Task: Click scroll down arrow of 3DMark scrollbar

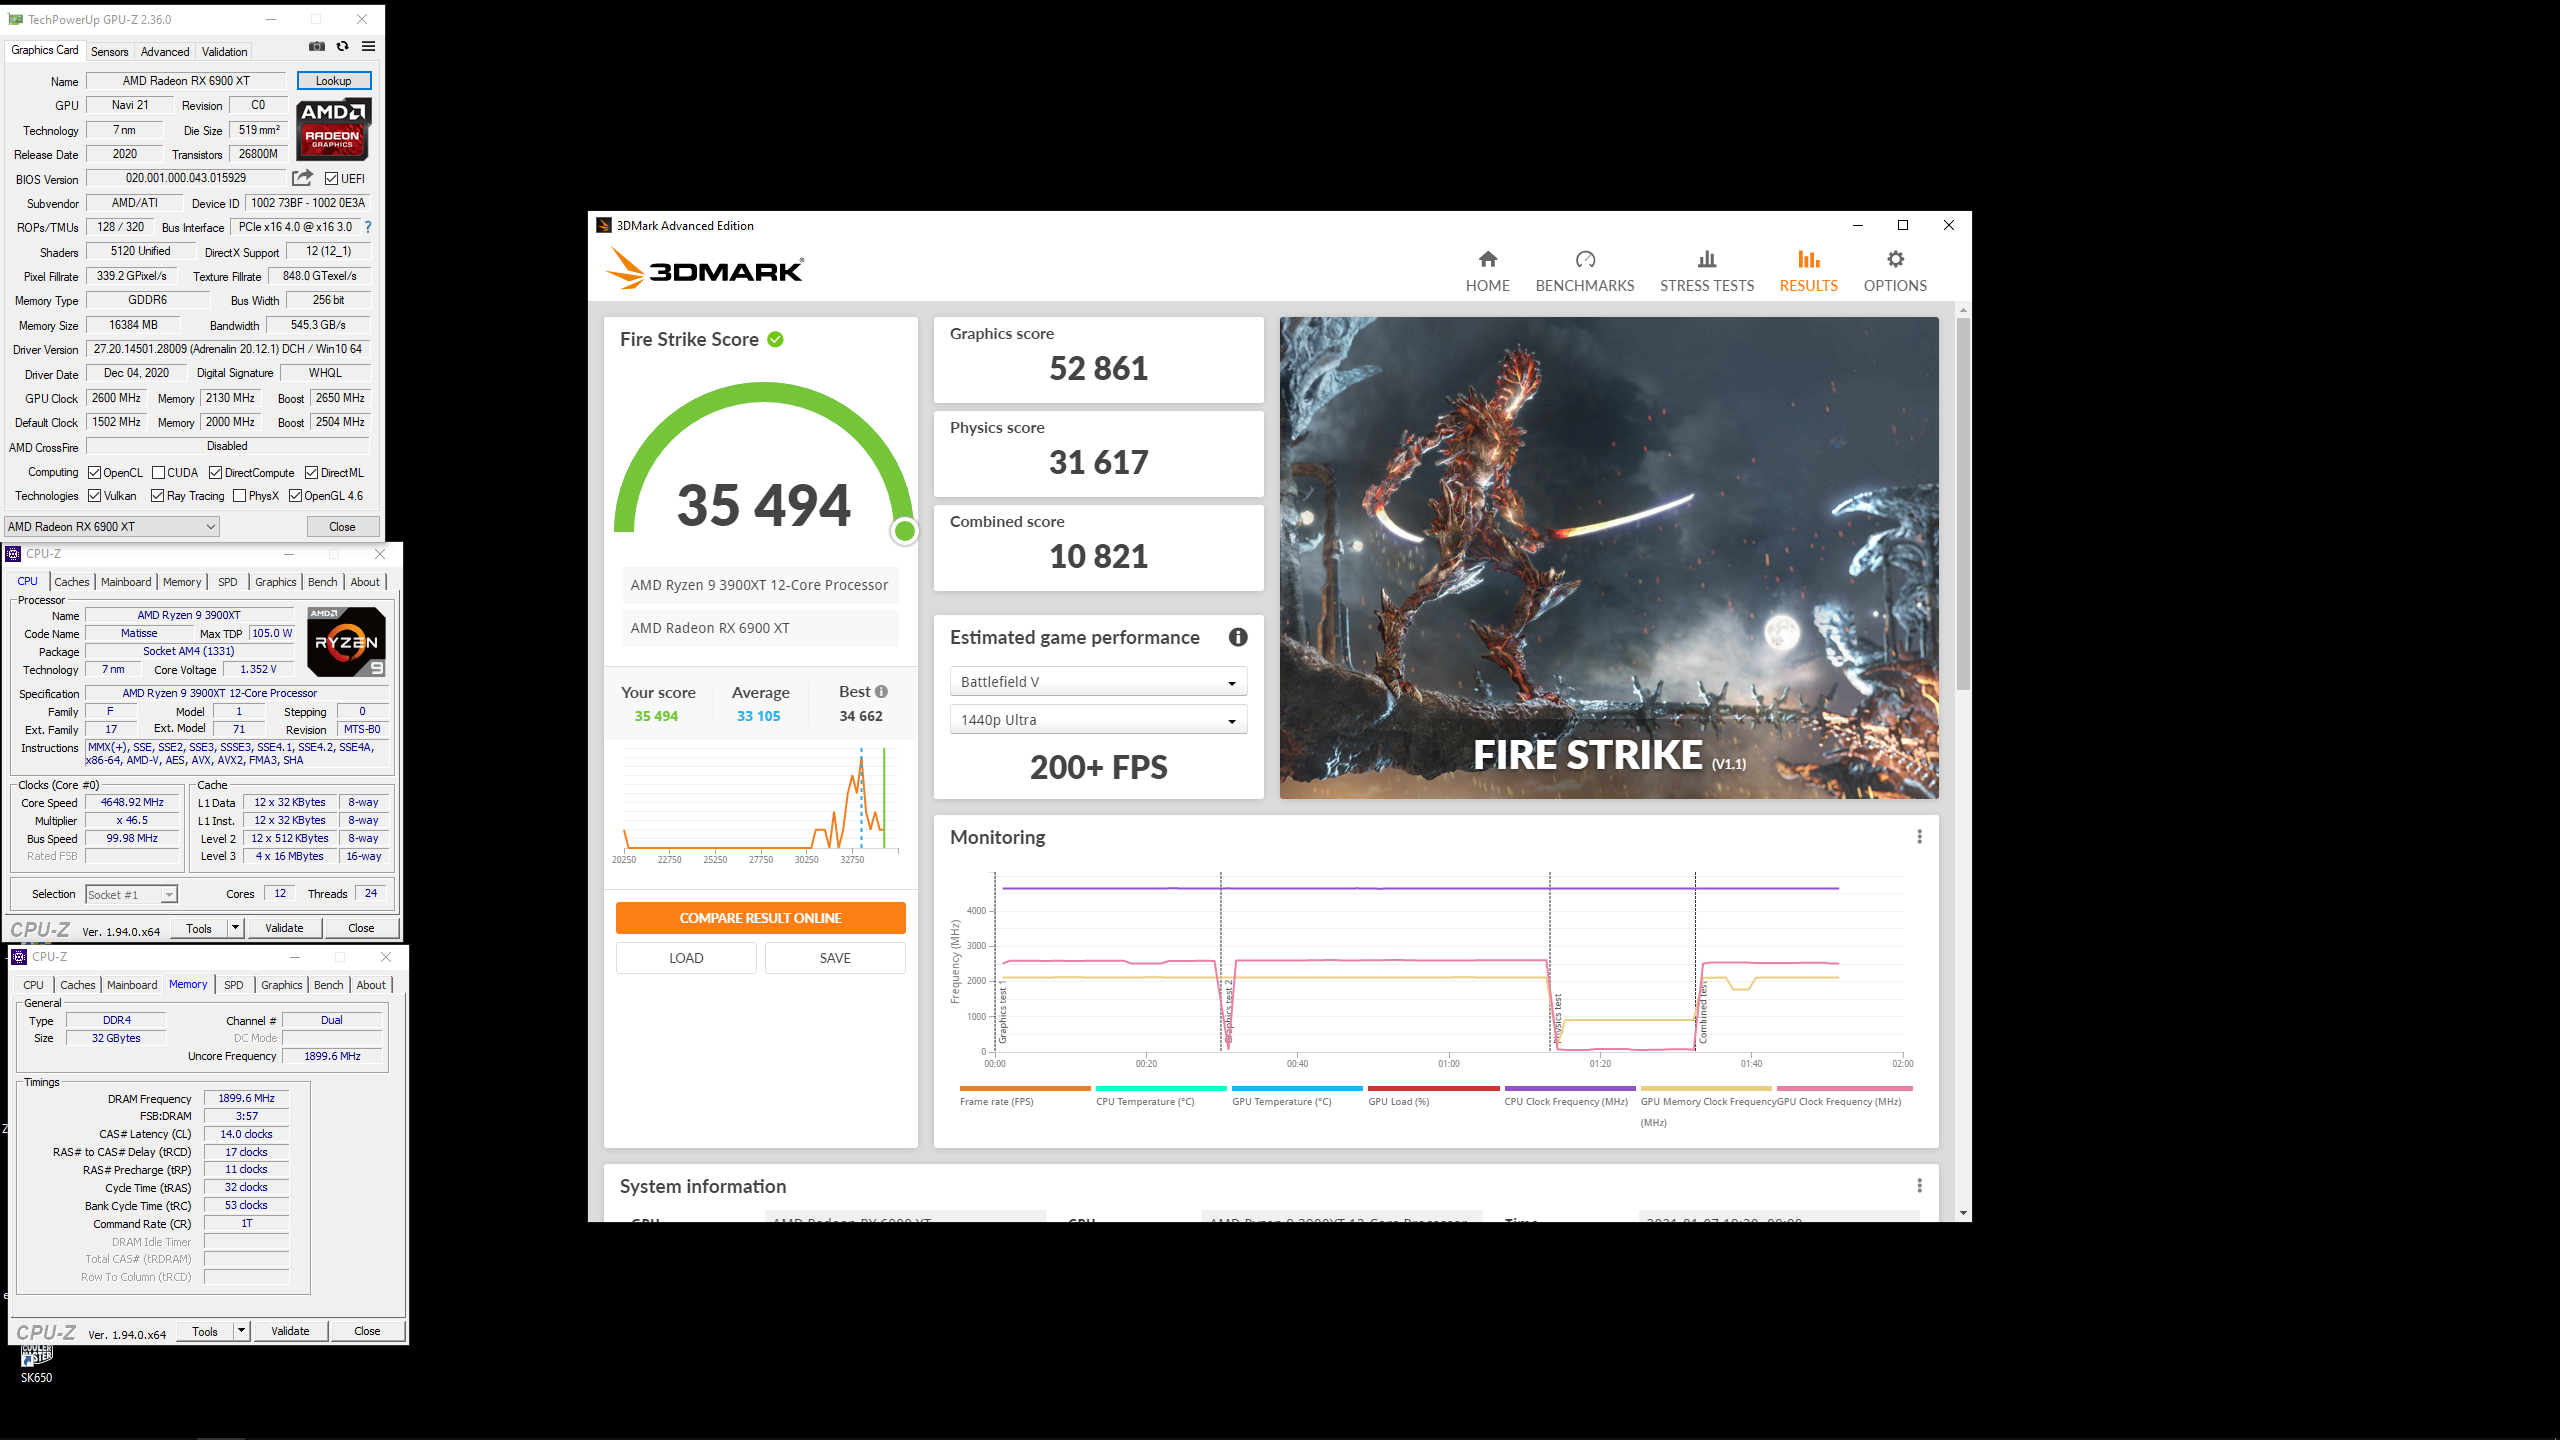Action: click(1964, 1213)
